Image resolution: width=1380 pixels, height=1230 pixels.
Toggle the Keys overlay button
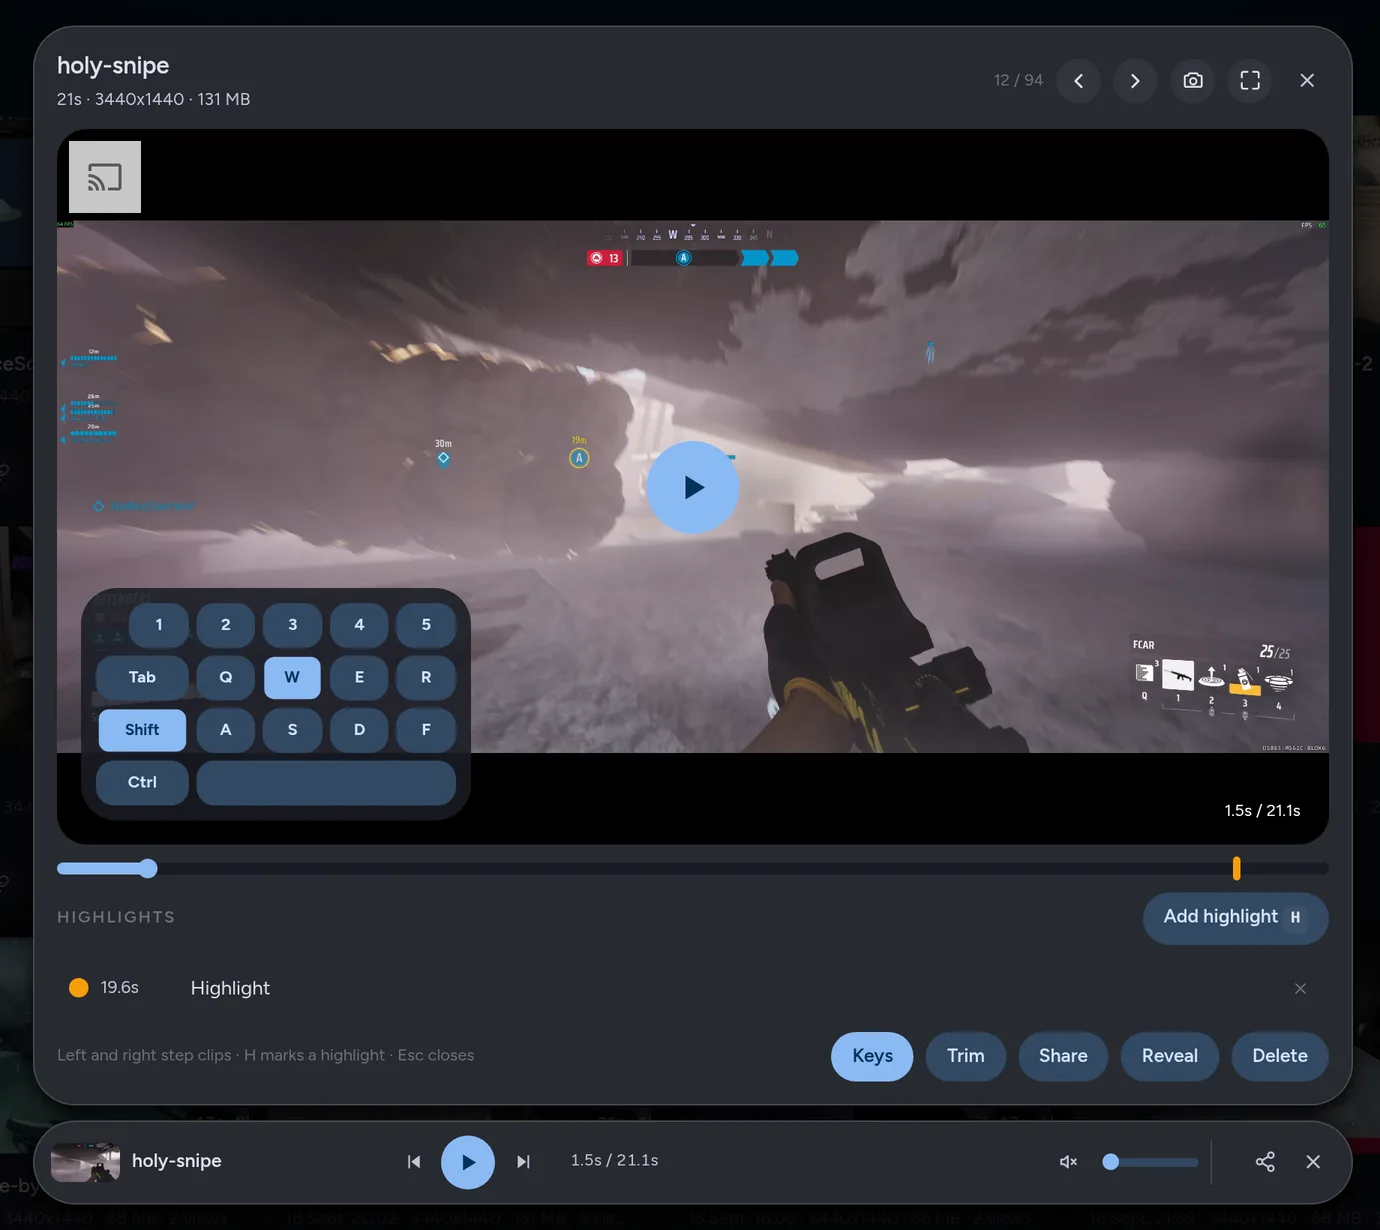click(x=872, y=1056)
